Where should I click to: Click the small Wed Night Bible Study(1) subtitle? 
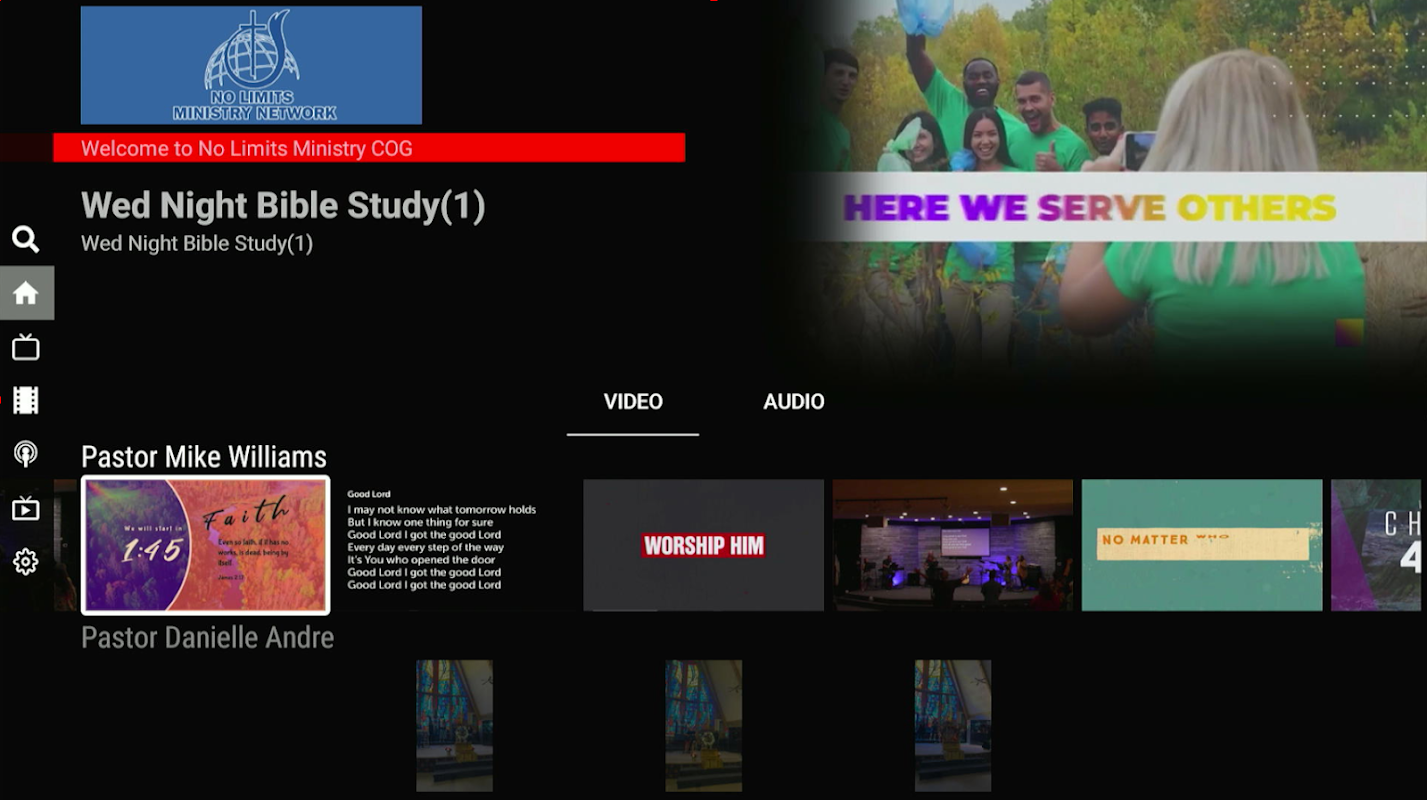pos(197,243)
